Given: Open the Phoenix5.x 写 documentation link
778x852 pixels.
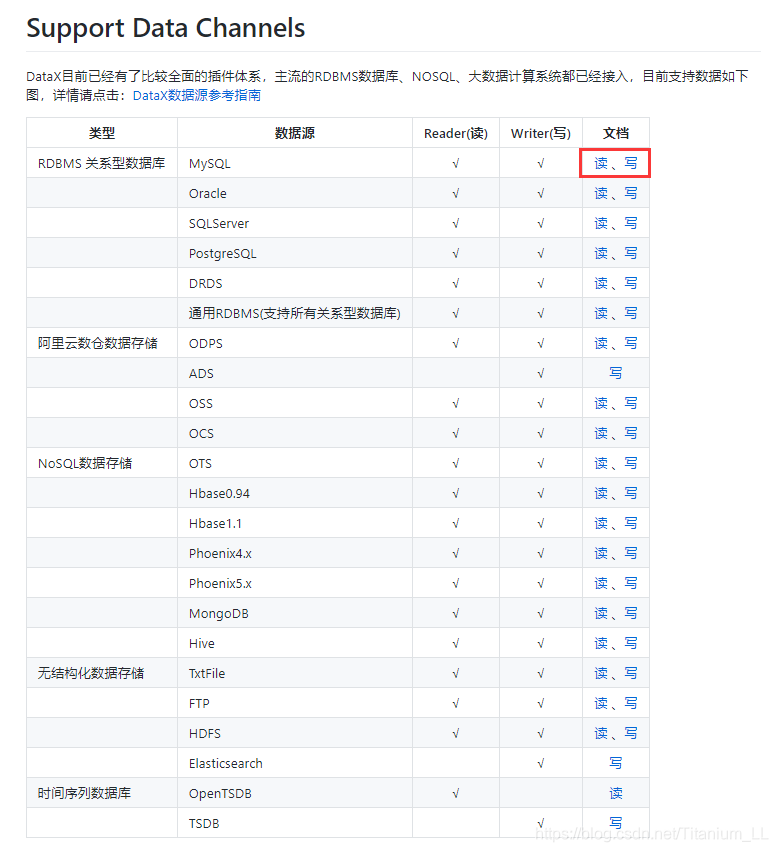Looking at the screenshot, I should point(630,583).
